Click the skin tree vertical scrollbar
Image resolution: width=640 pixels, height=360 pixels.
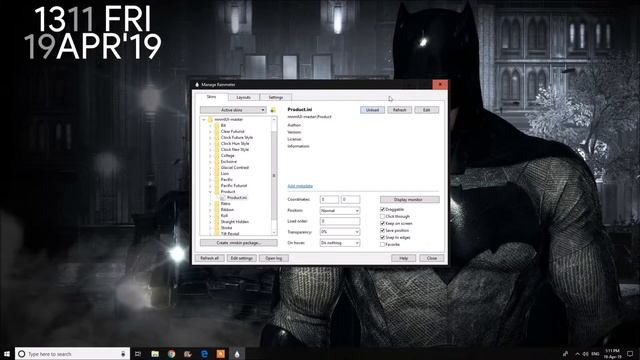point(274,176)
